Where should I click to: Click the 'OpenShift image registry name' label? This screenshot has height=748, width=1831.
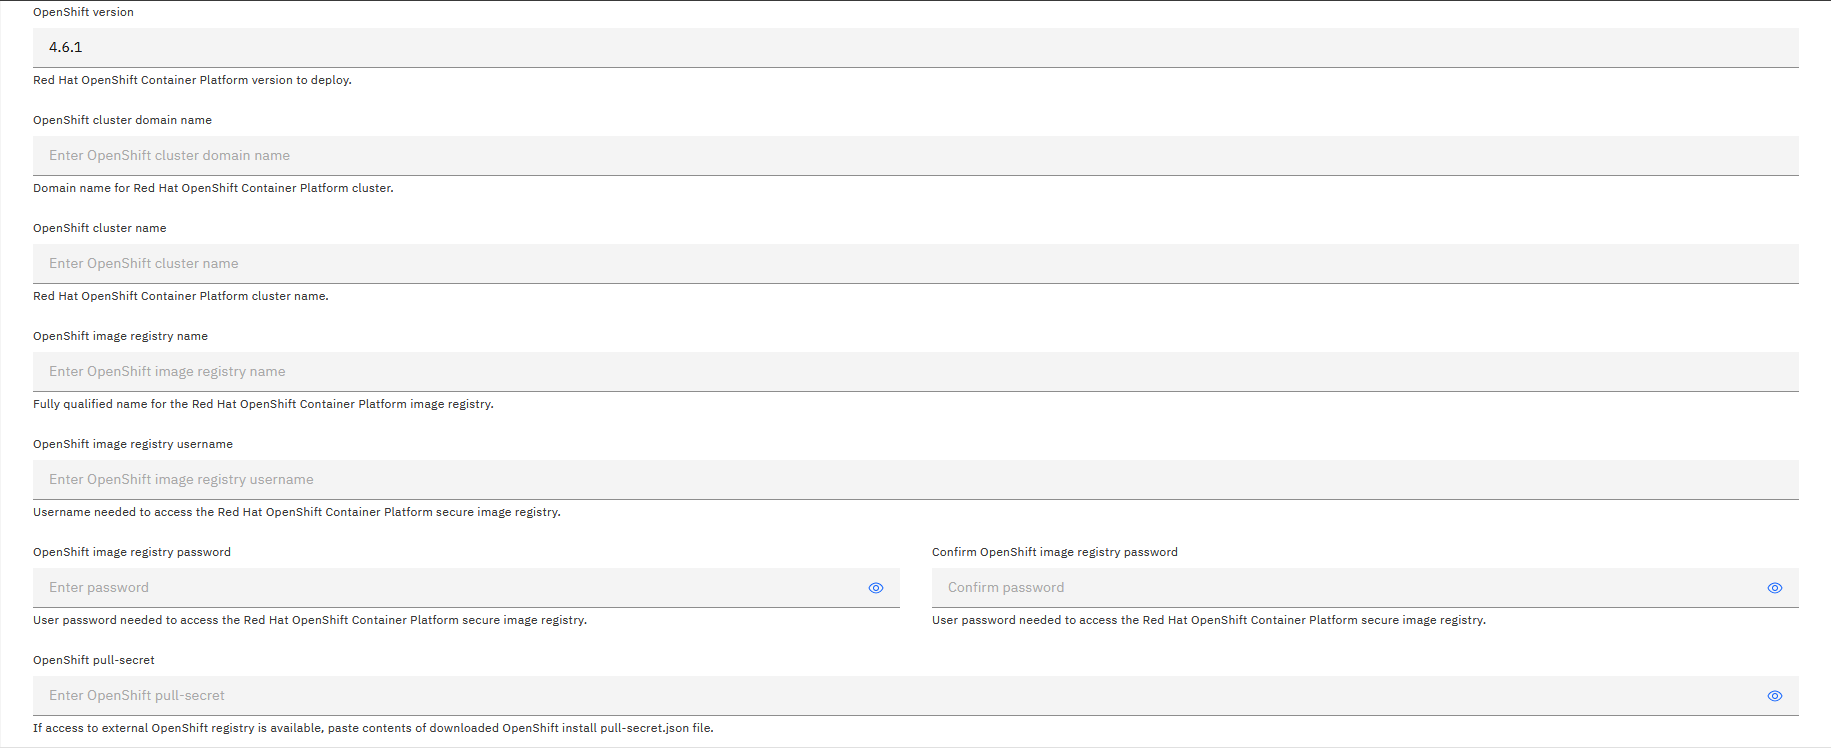coord(120,336)
